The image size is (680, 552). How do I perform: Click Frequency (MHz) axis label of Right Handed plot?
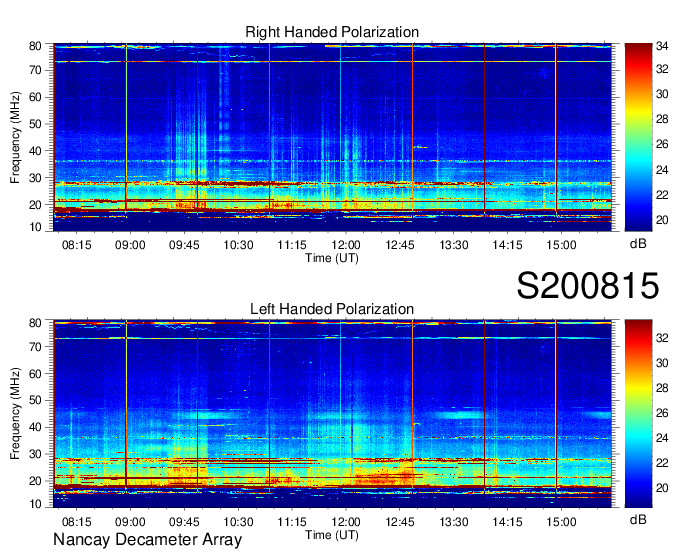(x=15, y=137)
